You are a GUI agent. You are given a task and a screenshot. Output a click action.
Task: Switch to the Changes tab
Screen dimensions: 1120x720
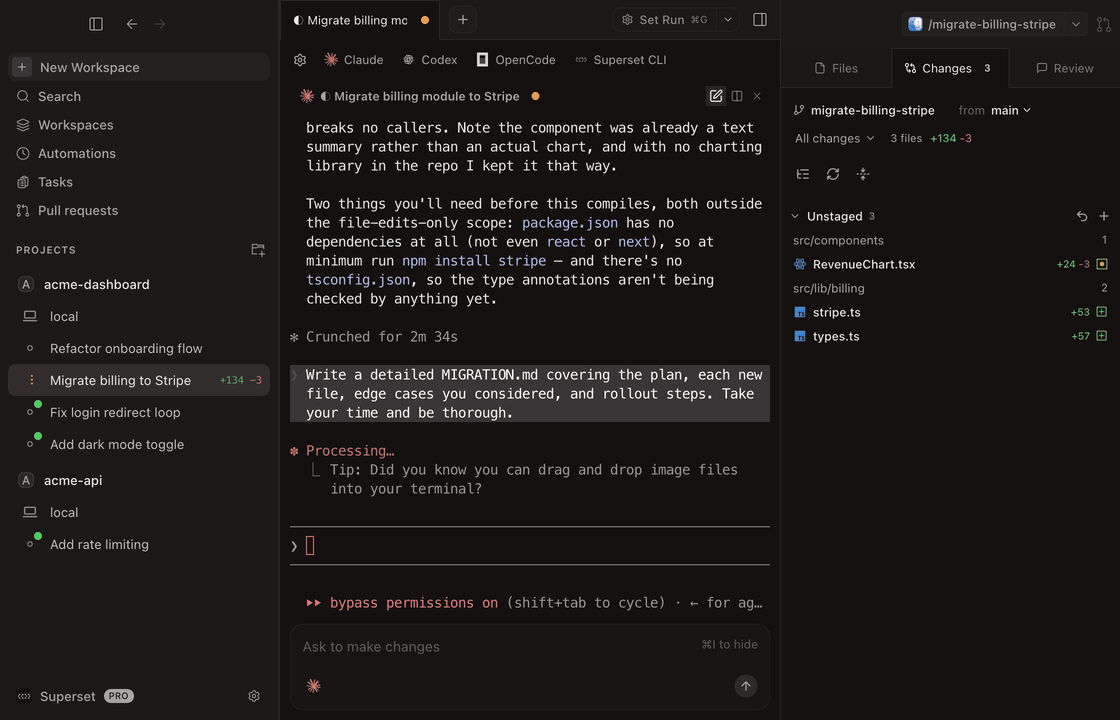949,68
